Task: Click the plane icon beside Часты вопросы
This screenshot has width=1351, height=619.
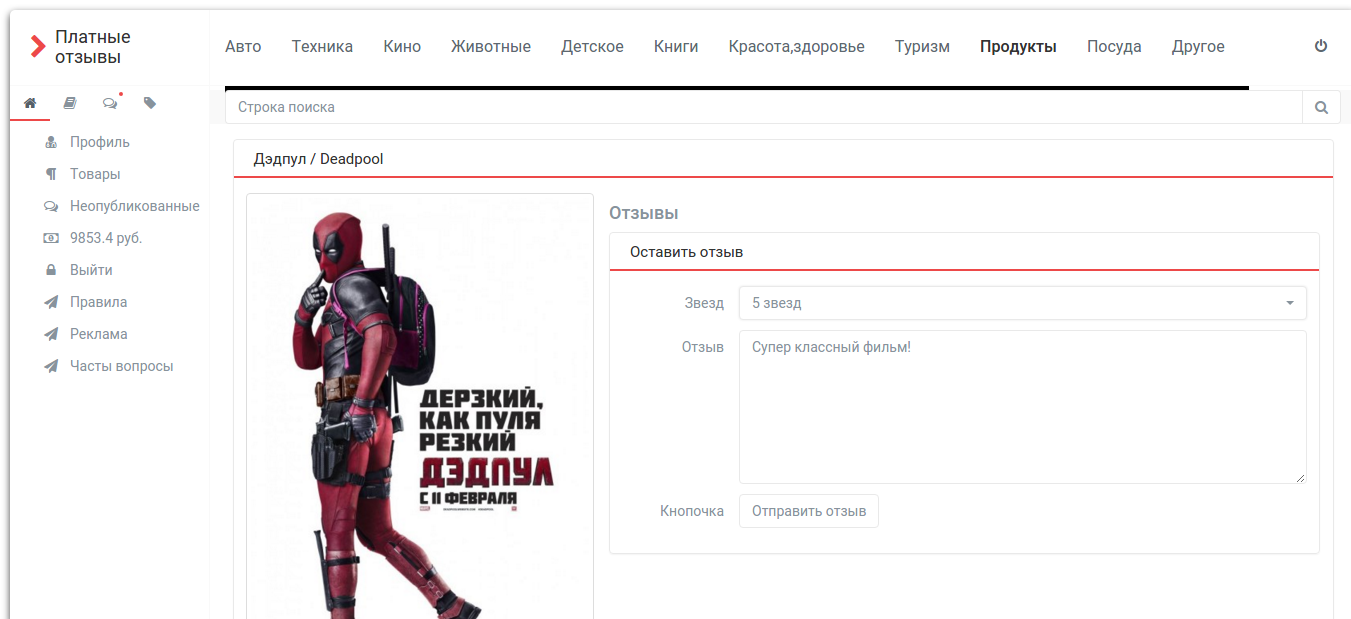Action: click(x=51, y=366)
